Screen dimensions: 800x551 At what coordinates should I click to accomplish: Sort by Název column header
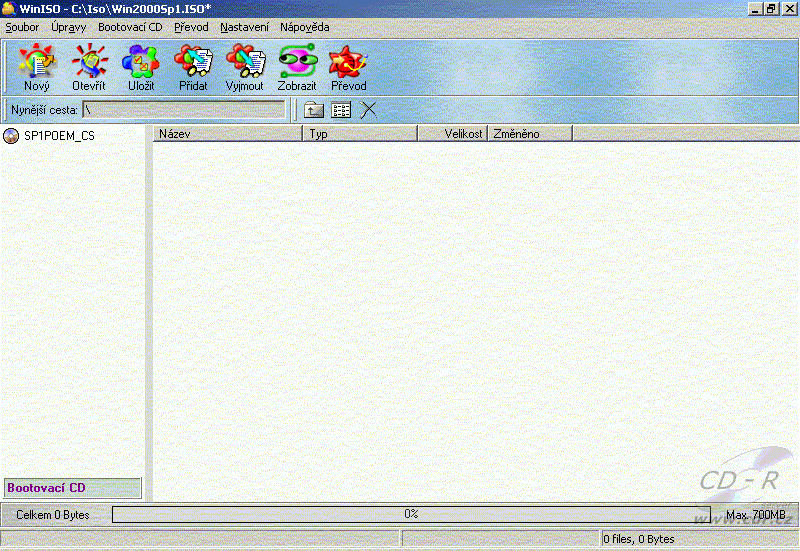228,134
